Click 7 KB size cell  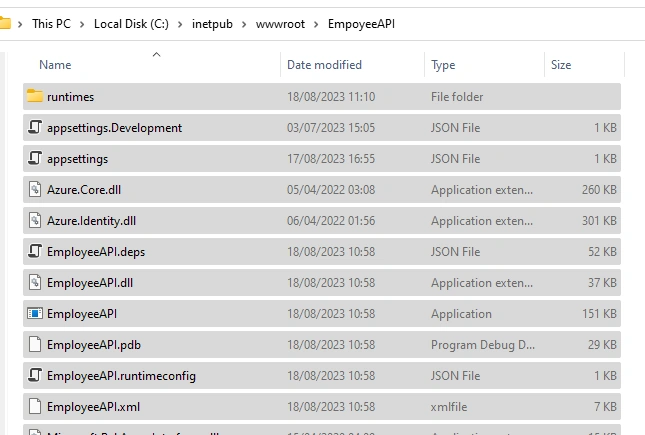coord(605,407)
